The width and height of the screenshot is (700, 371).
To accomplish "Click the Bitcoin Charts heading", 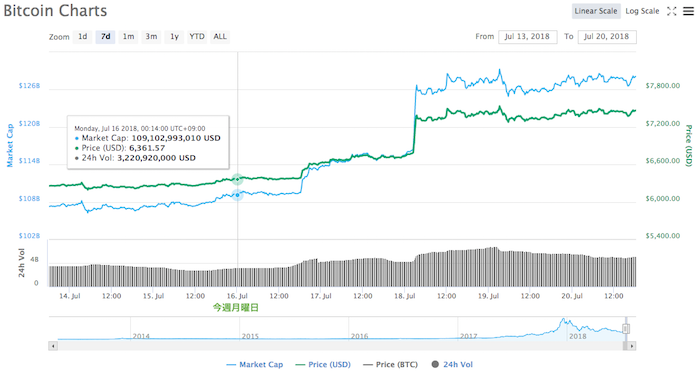I will pyautogui.click(x=55, y=11).
